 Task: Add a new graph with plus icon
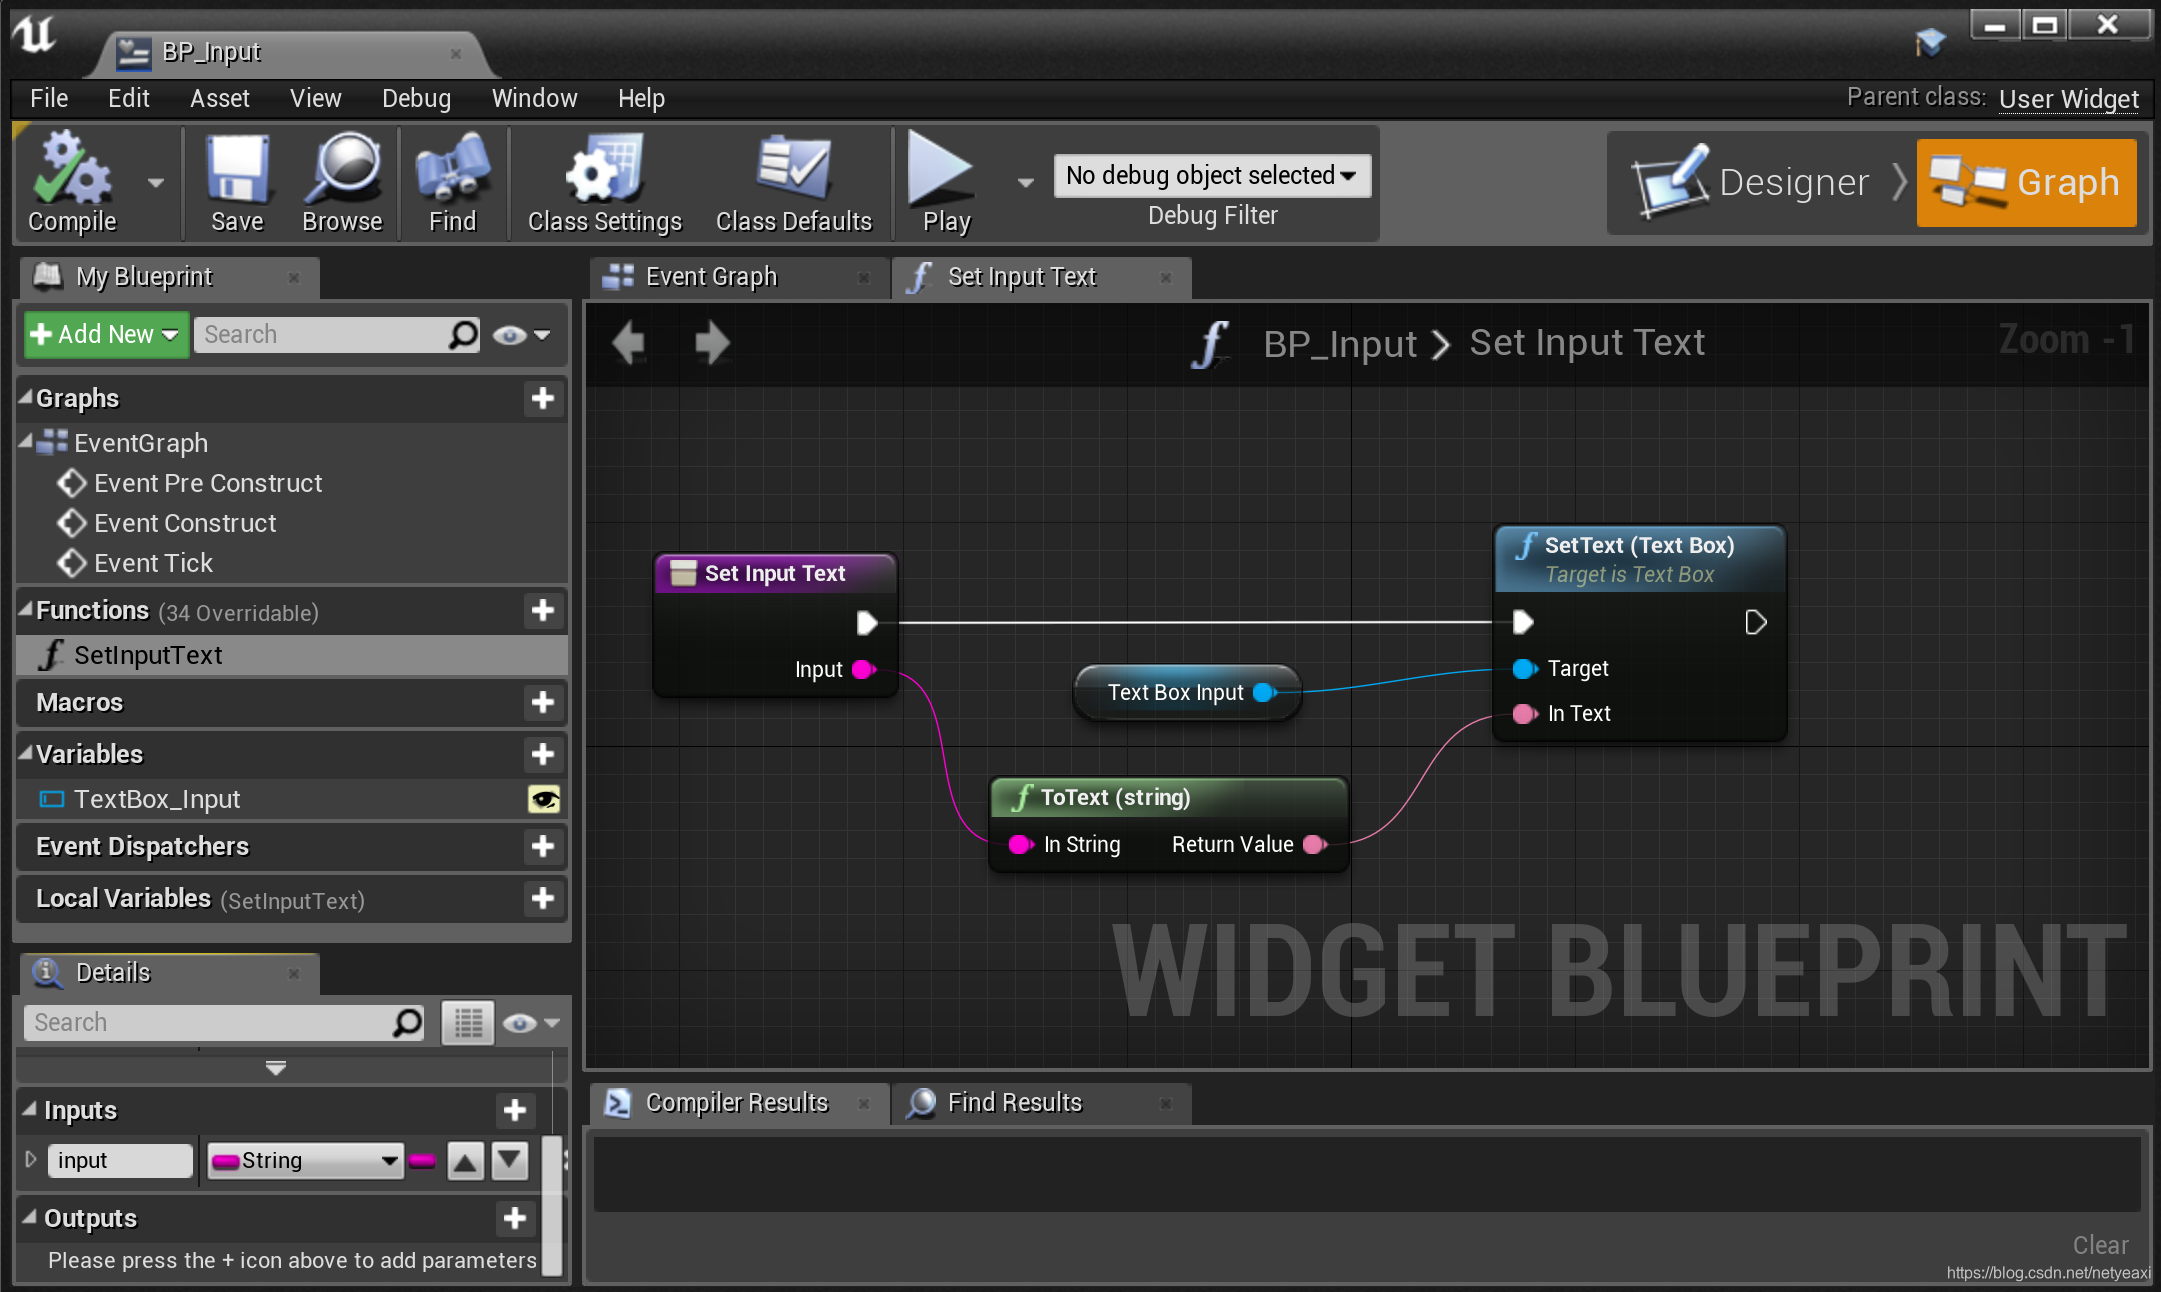[x=543, y=398]
